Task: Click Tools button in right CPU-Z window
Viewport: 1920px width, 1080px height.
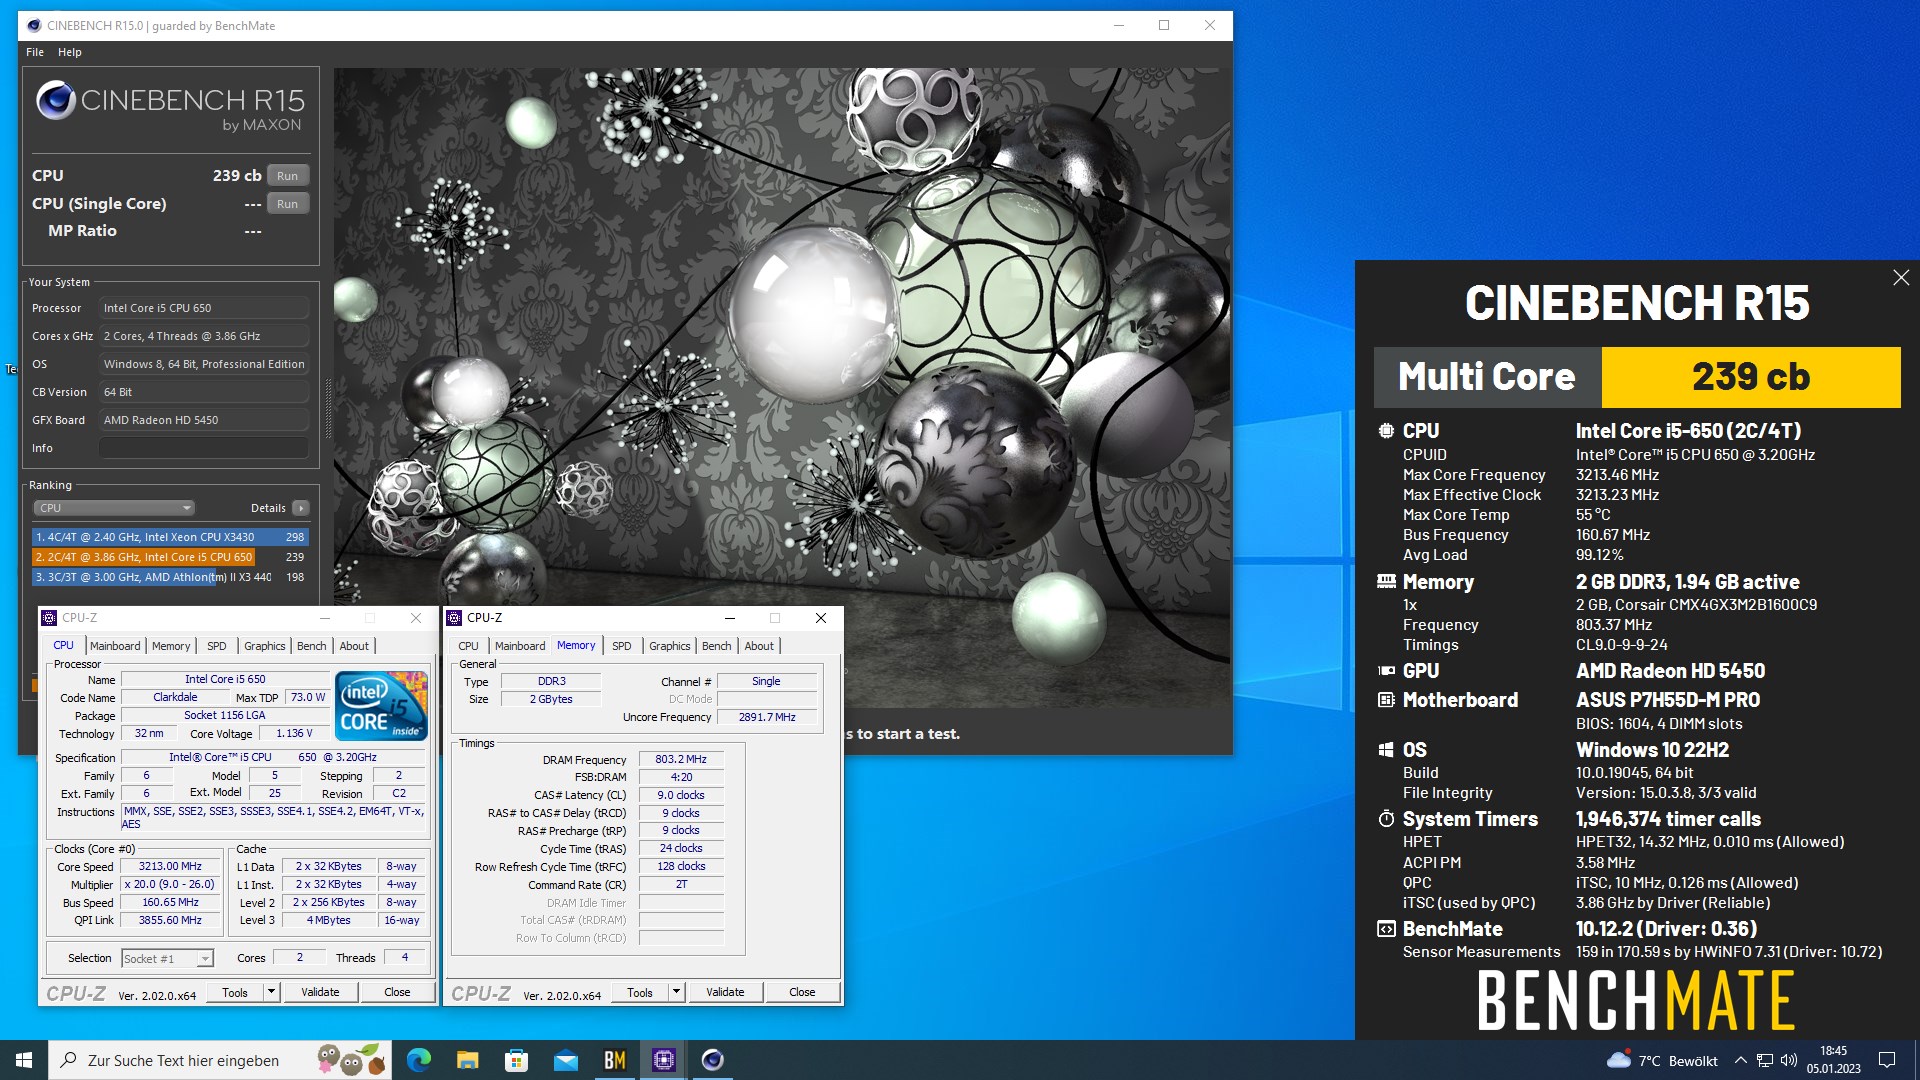Action: pyautogui.click(x=640, y=992)
